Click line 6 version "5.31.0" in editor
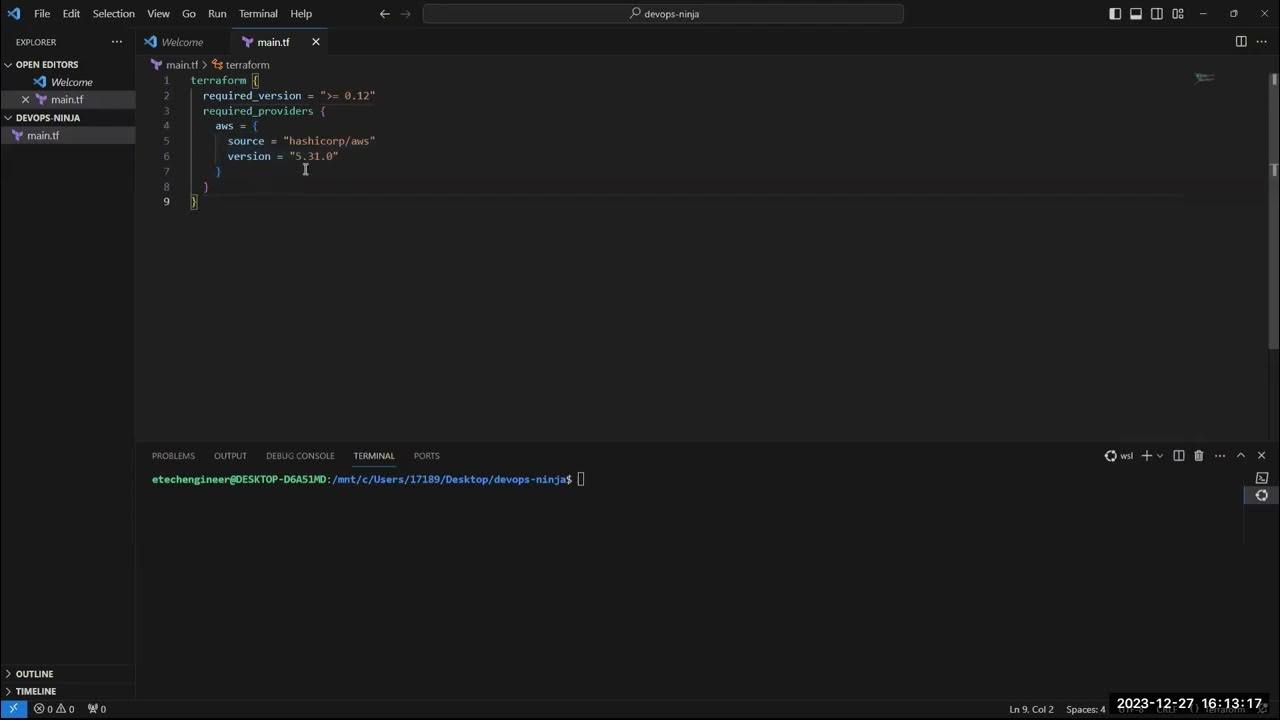The height and width of the screenshot is (720, 1280). [283, 156]
